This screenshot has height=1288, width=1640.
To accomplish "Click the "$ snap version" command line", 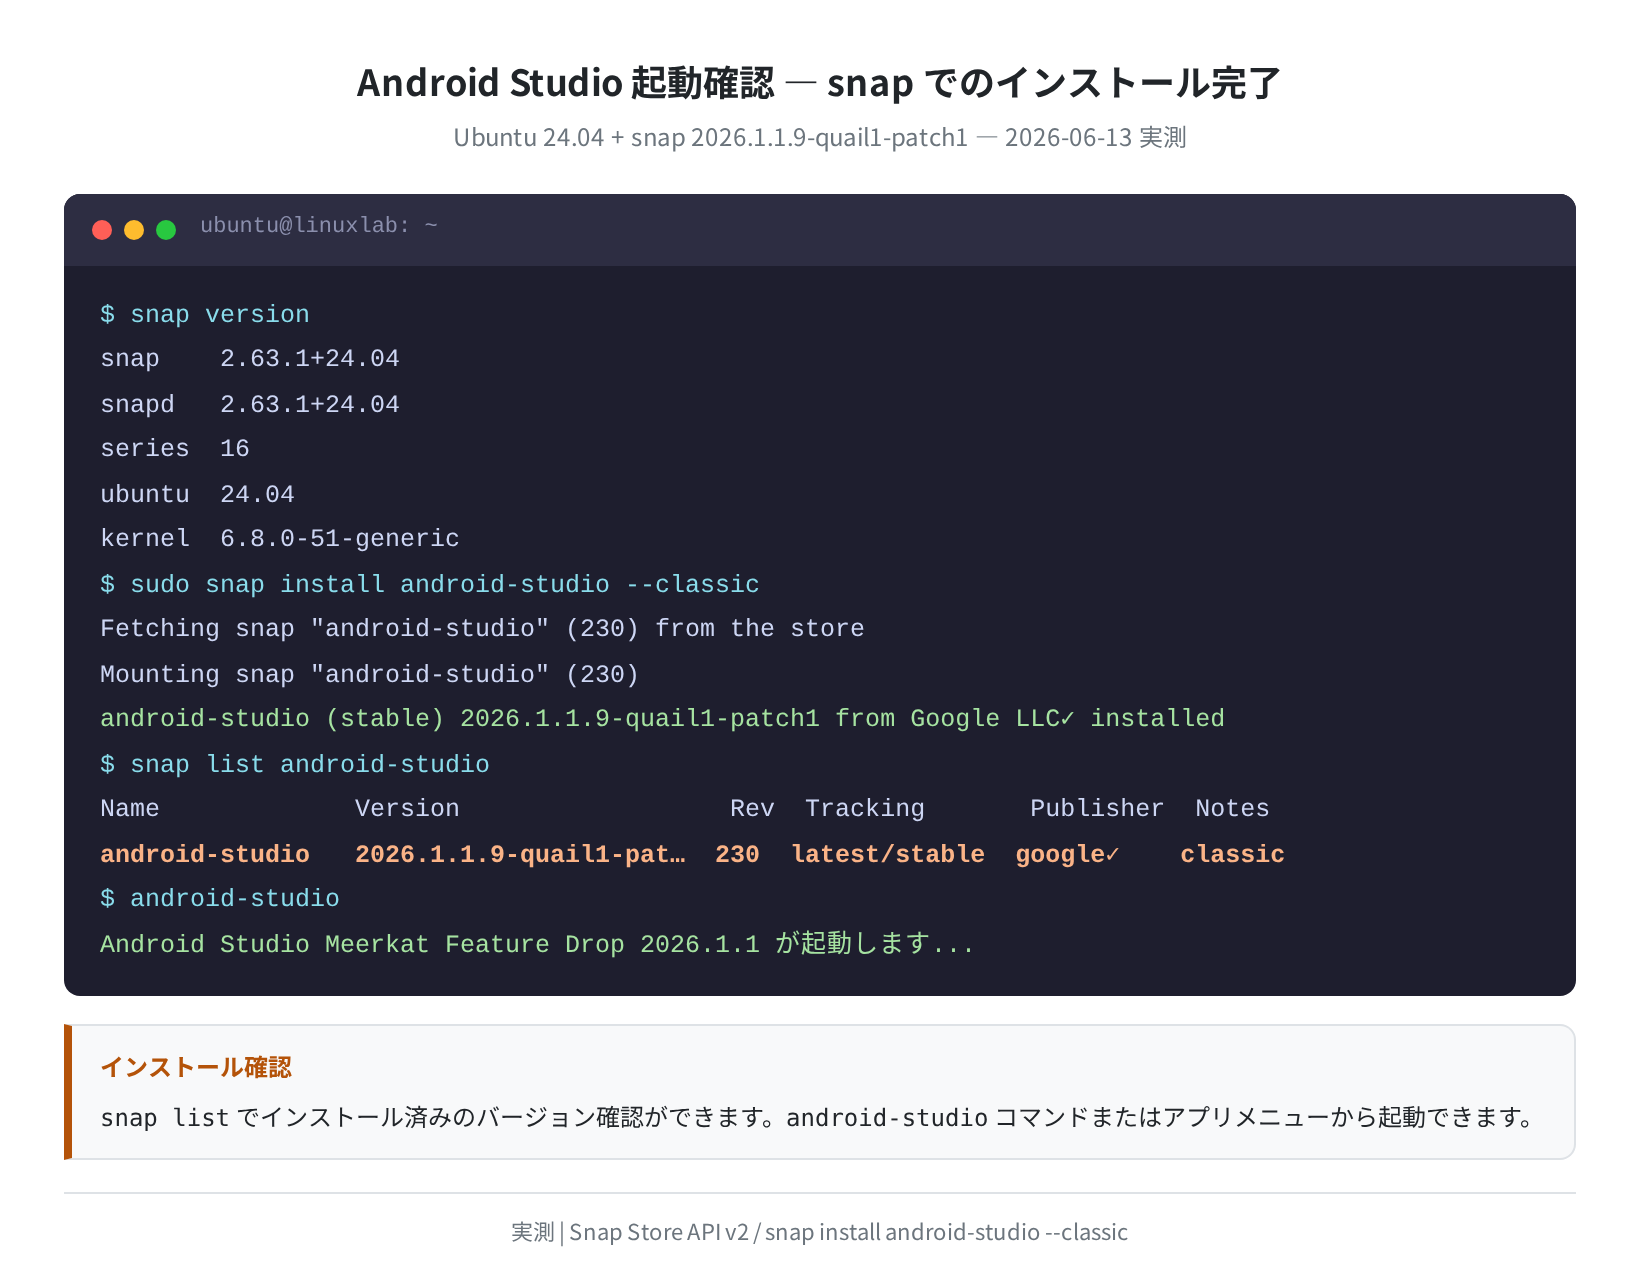I will (x=205, y=314).
